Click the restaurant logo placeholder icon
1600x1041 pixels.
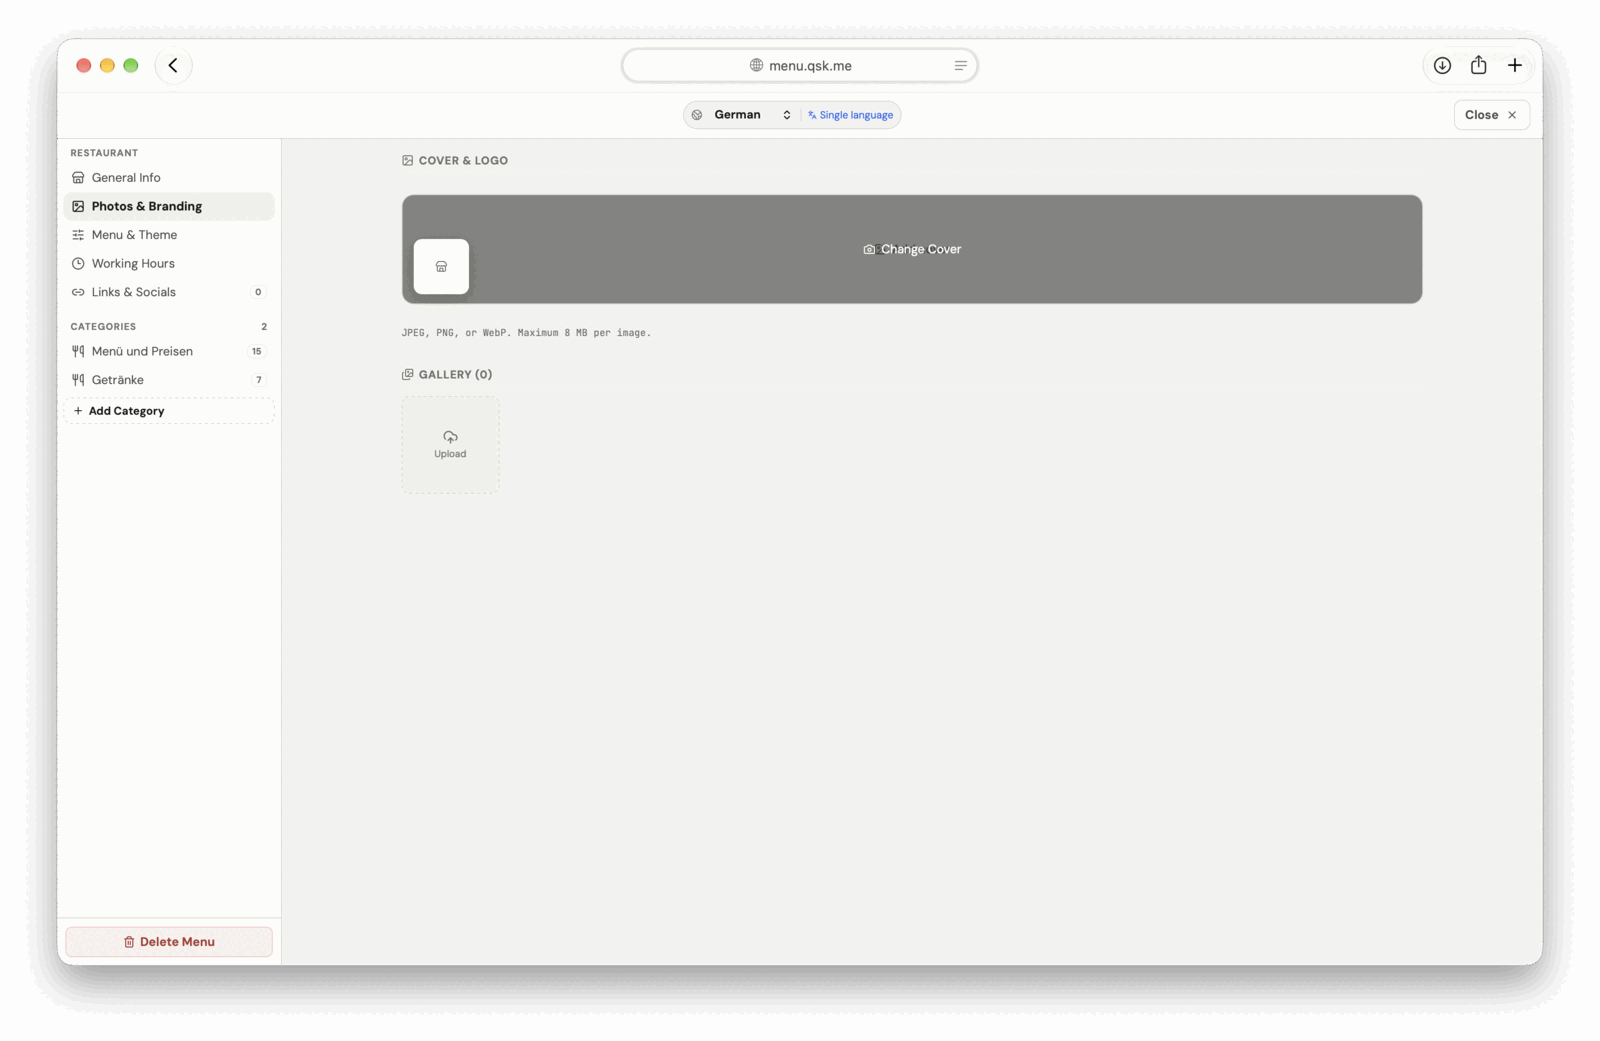pyautogui.click(x=441, y=267)
